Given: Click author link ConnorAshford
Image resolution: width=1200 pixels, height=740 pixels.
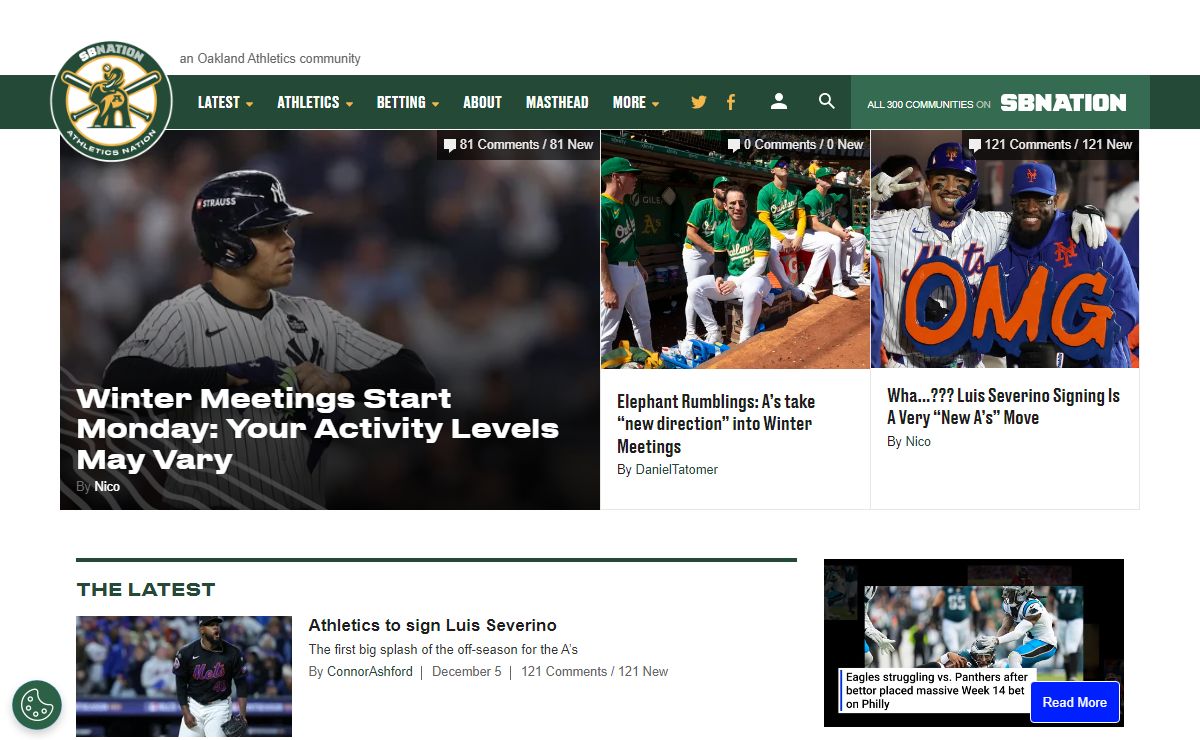Looking at the screenshot, I should click(x=369, y=672).
